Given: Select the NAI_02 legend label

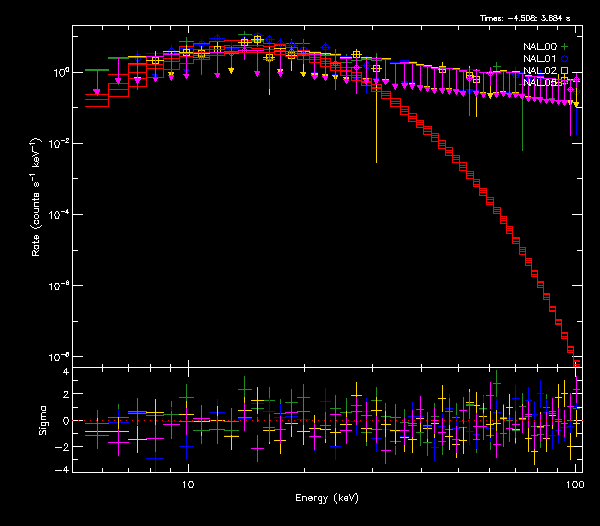Looking at the screenshot, I should click(x=539, y=71).
